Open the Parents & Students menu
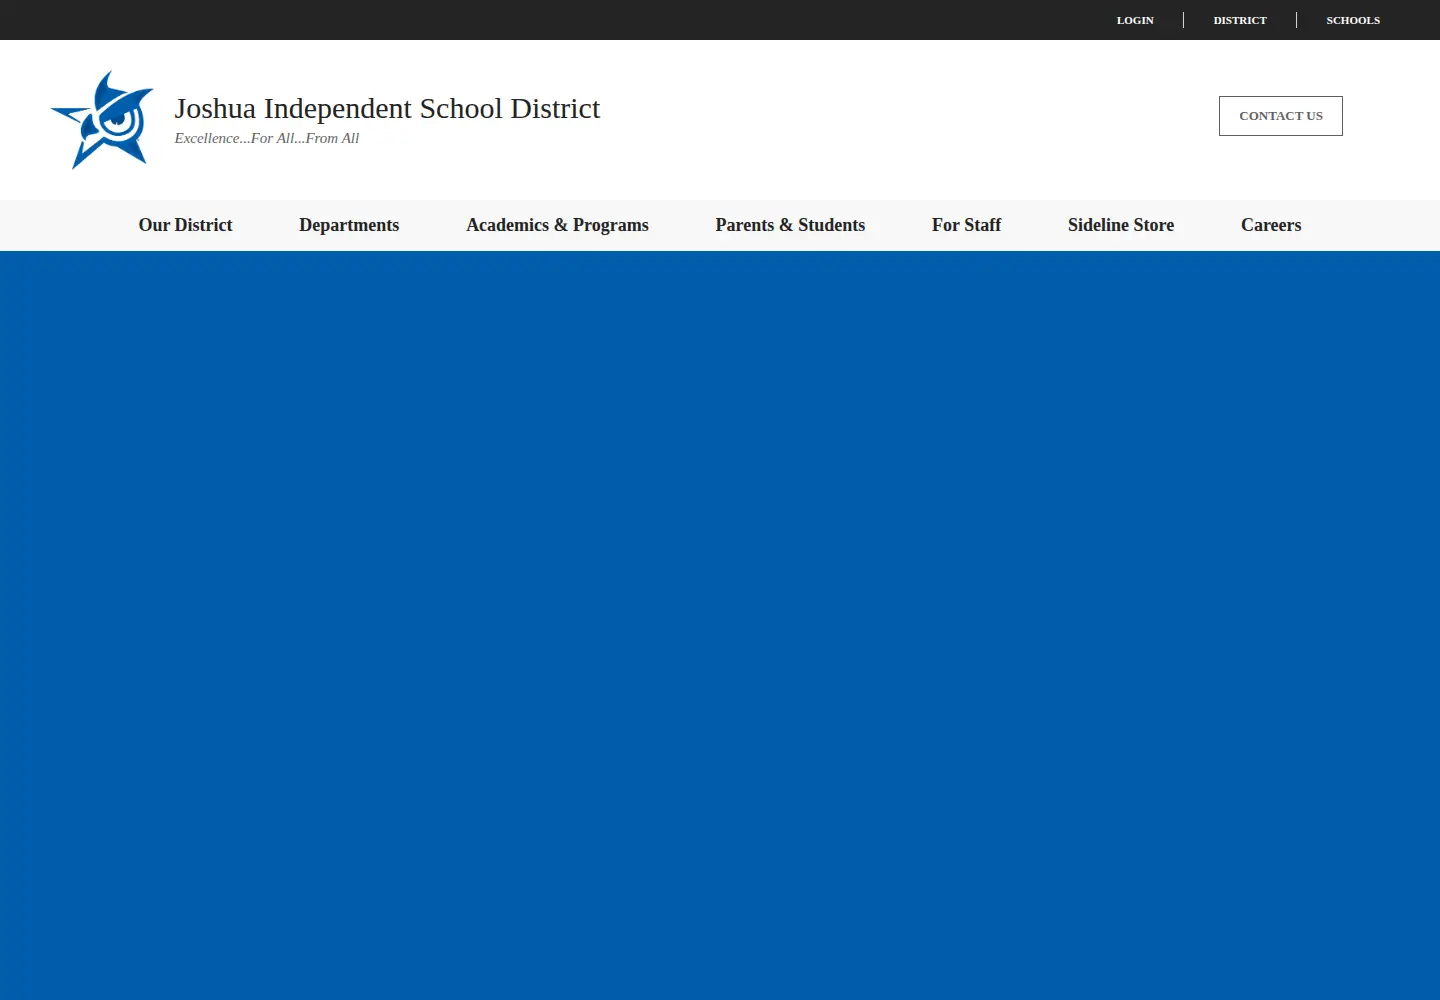Viewport: 1440px width, 1000px height. [790, 225]
